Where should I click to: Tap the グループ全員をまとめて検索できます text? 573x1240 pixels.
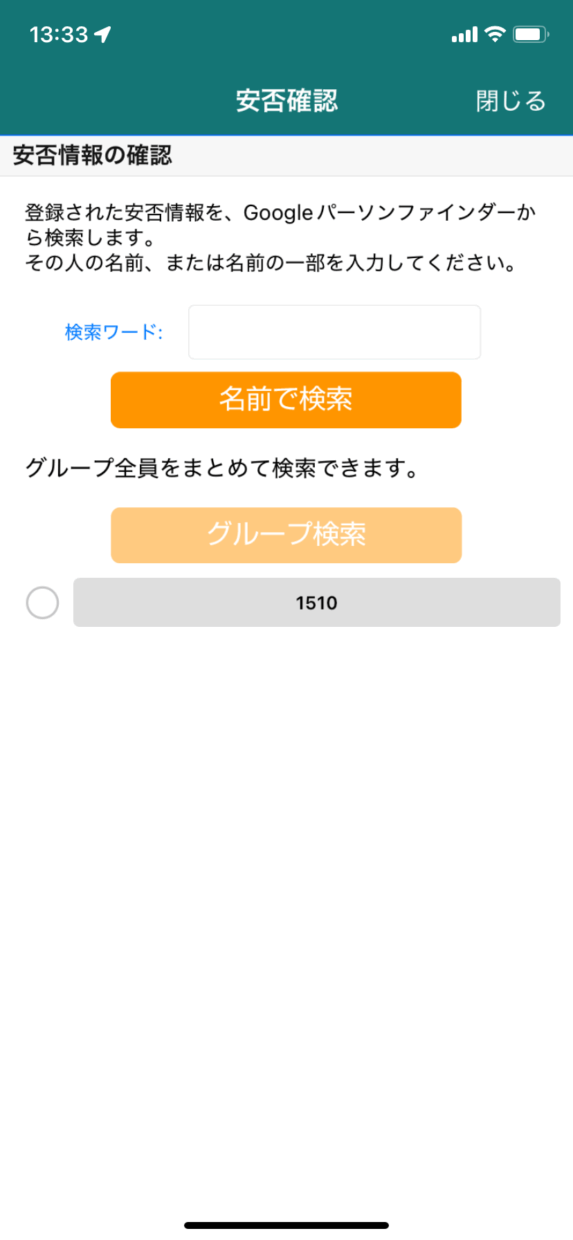tap(221, 468)
